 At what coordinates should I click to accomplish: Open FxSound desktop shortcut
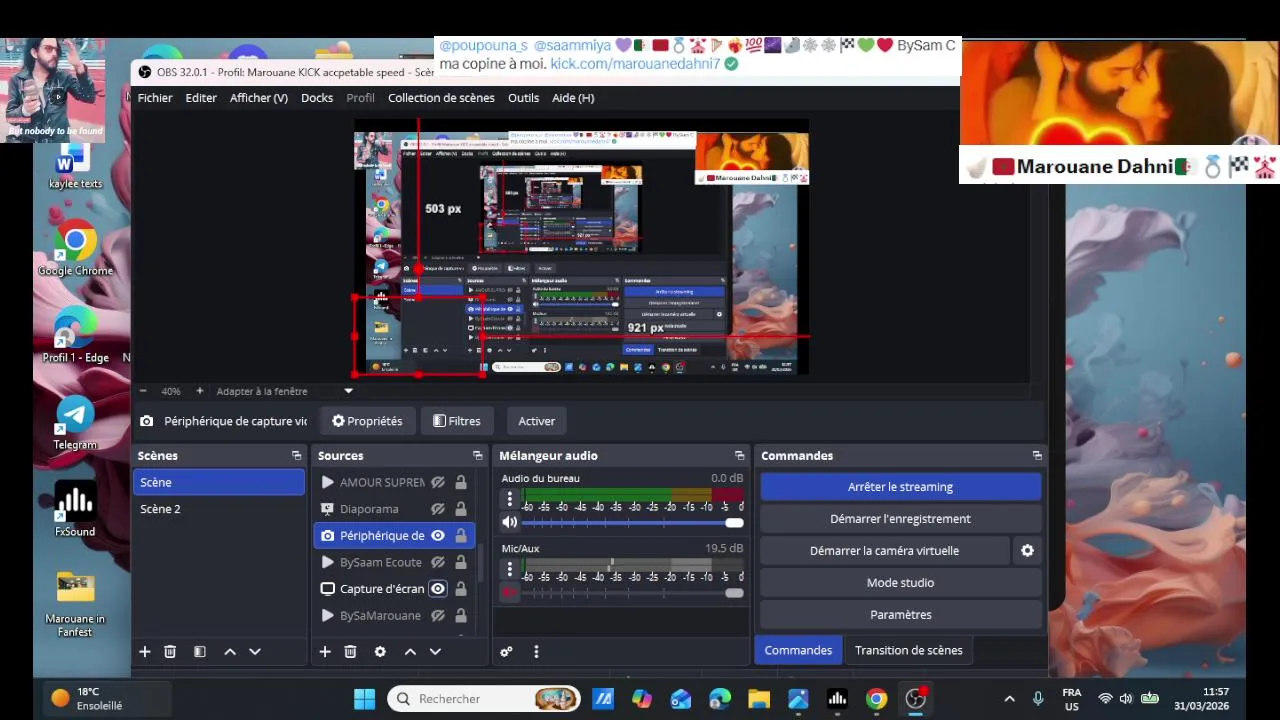[x=75, y=510]
